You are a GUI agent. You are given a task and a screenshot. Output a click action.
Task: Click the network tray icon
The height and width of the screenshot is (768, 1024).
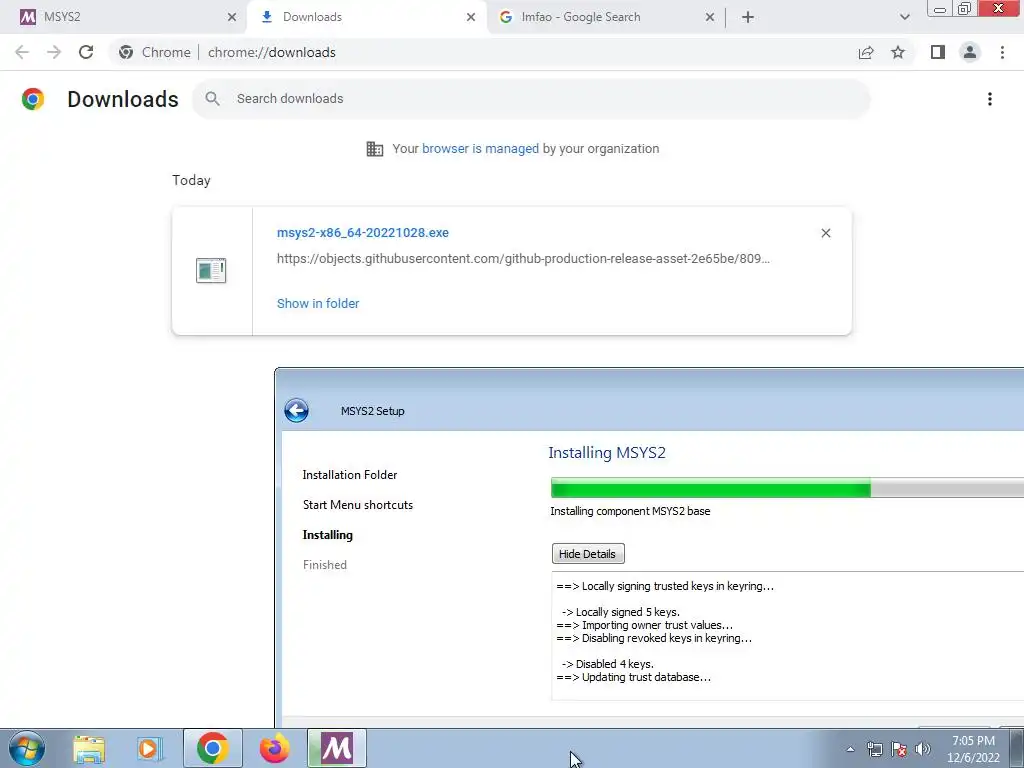874,749
